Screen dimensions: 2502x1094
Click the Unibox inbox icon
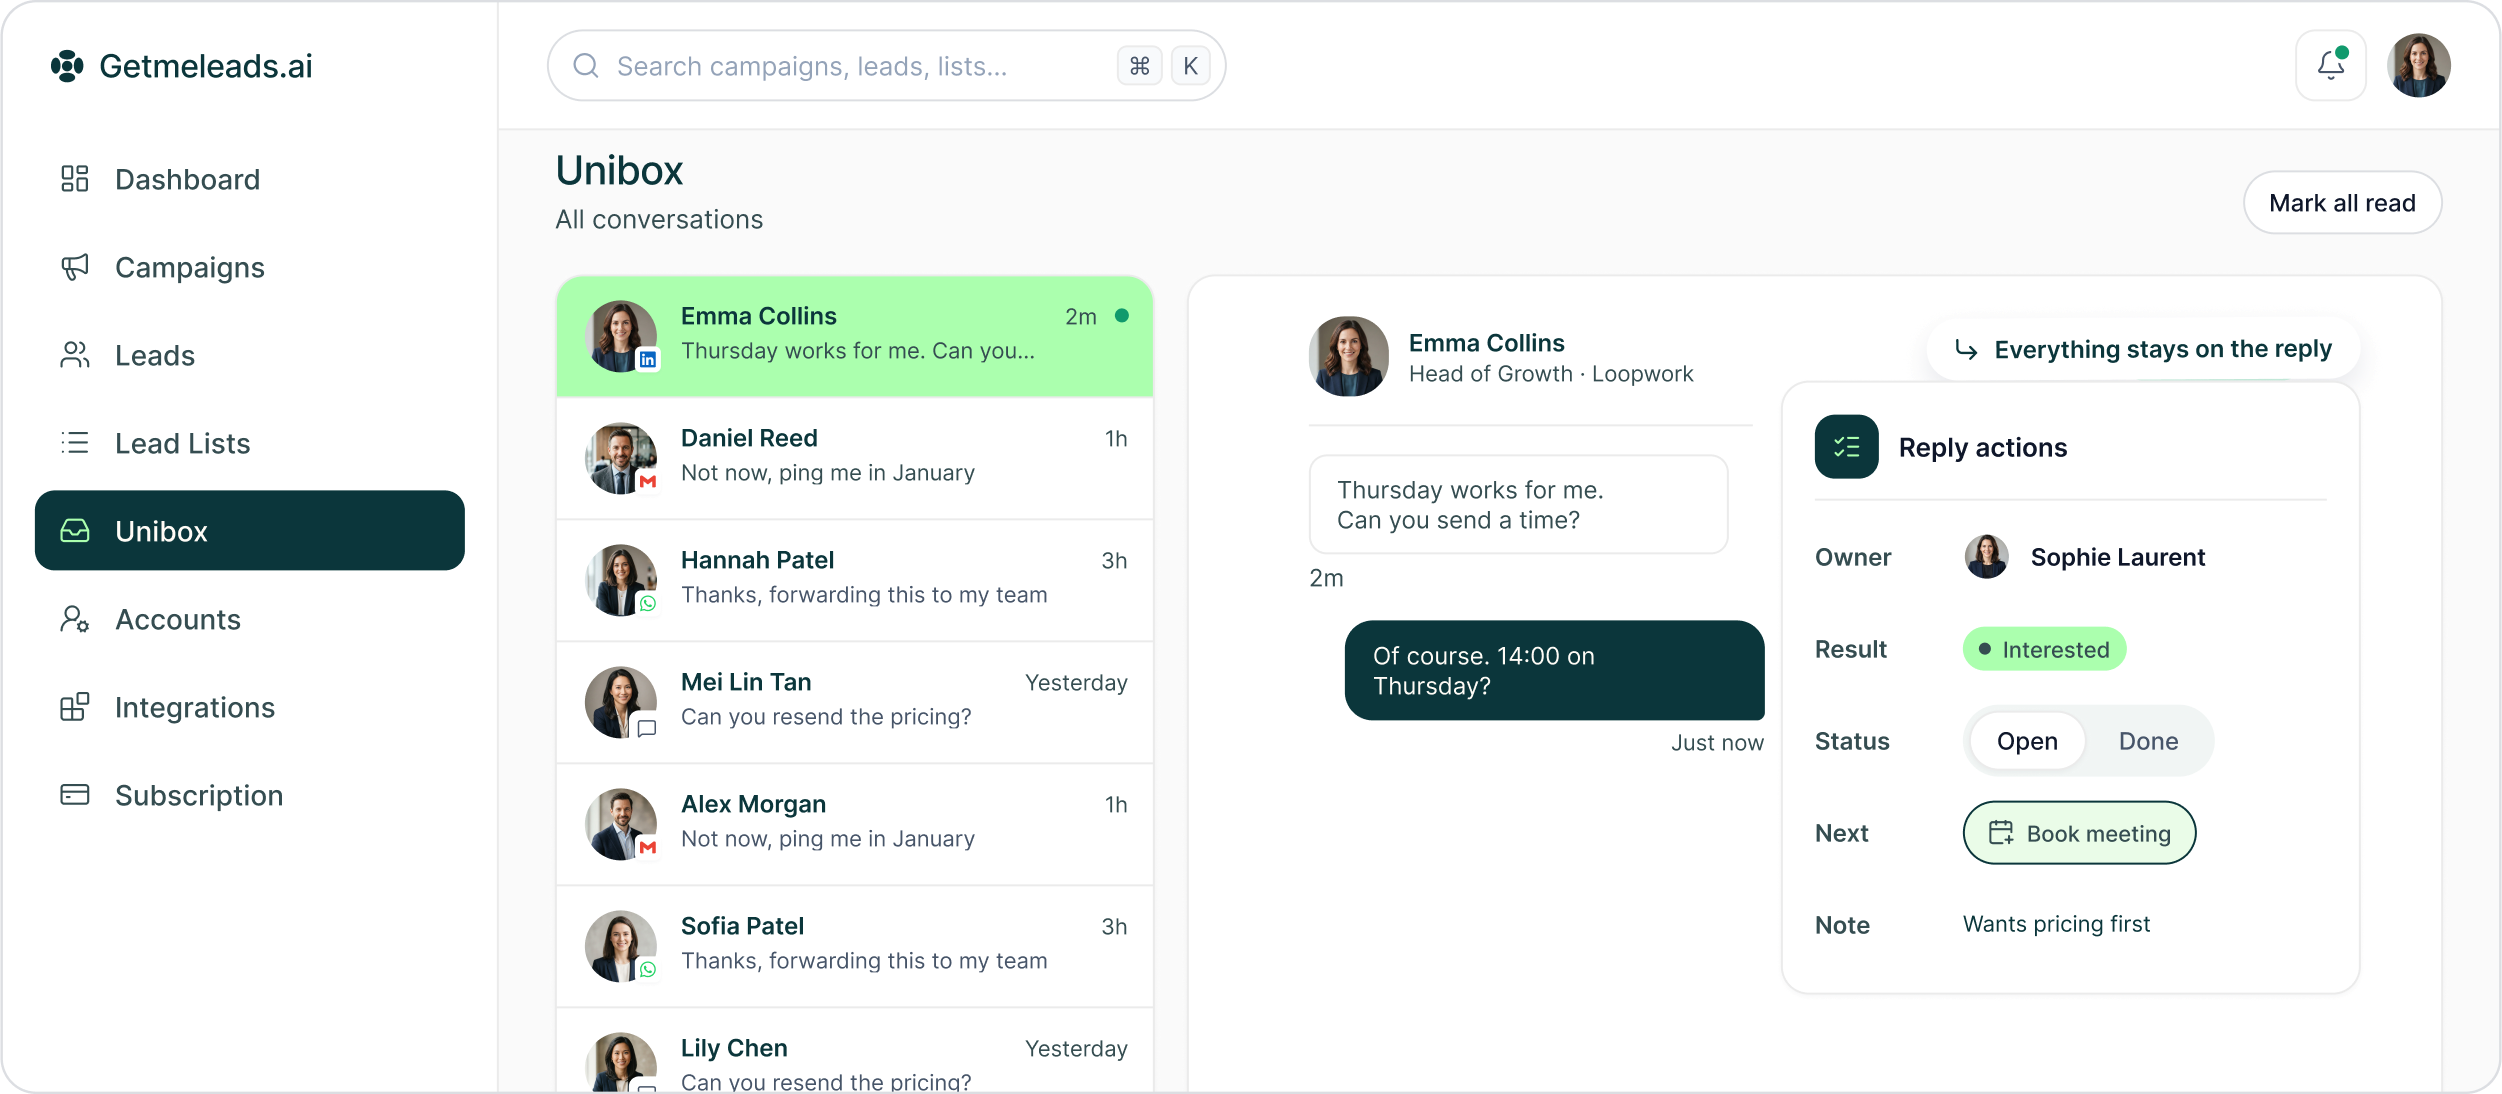click(x=75, y=531)
